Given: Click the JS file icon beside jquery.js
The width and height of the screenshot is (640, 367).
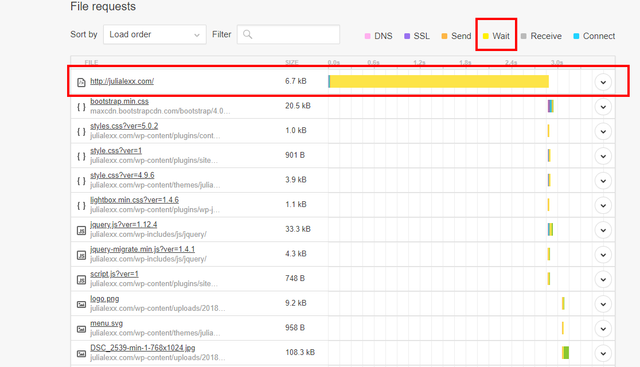Looking at the screenshot, I should click(x=81, y=231).
